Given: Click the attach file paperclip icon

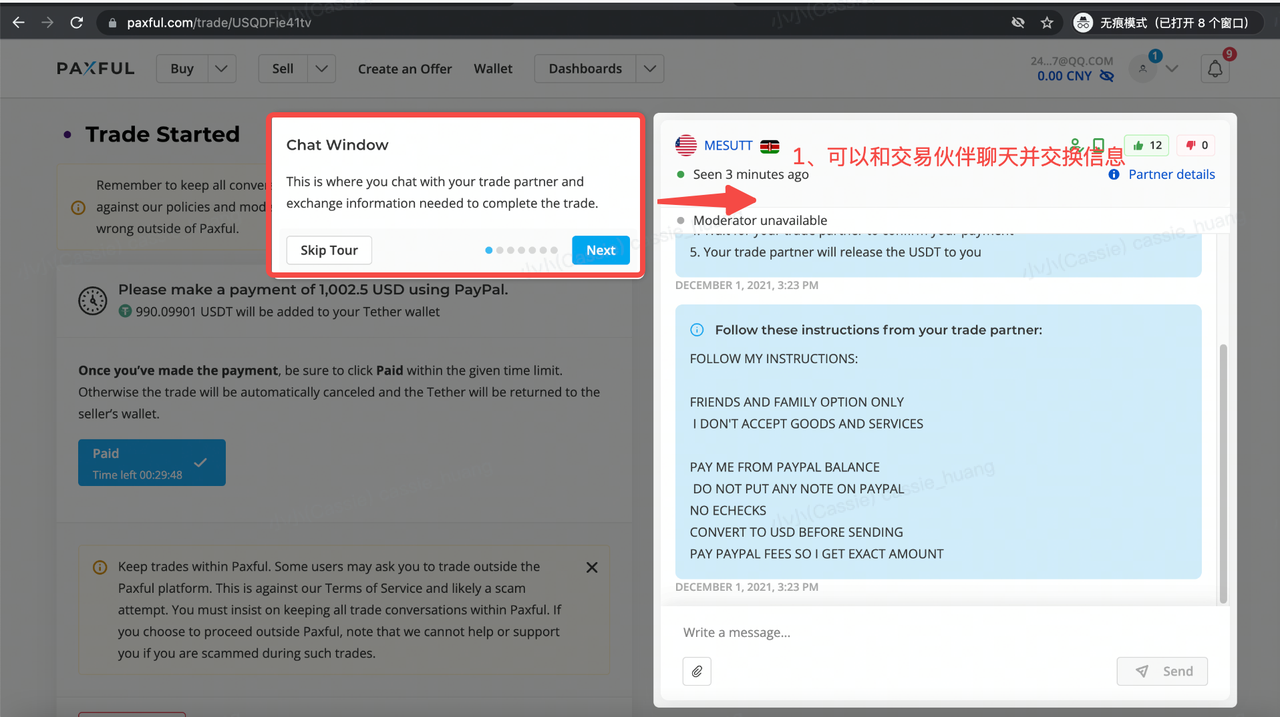Looking at the screenshot, I should point(697,671).
